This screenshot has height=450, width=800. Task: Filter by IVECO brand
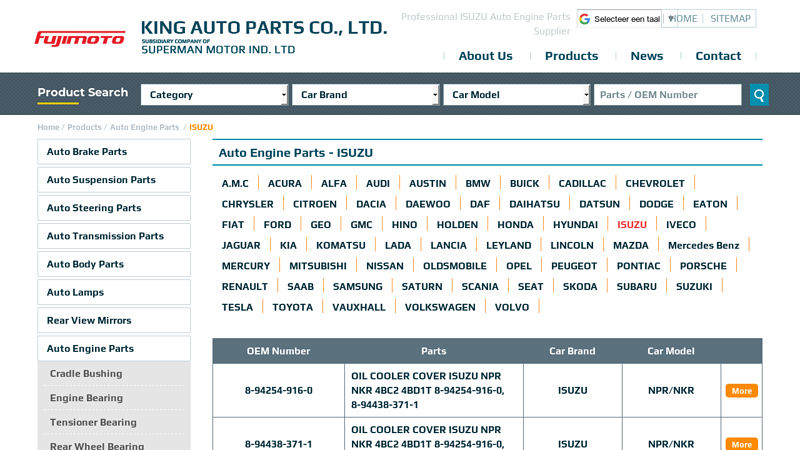click(x=681, y=225)
